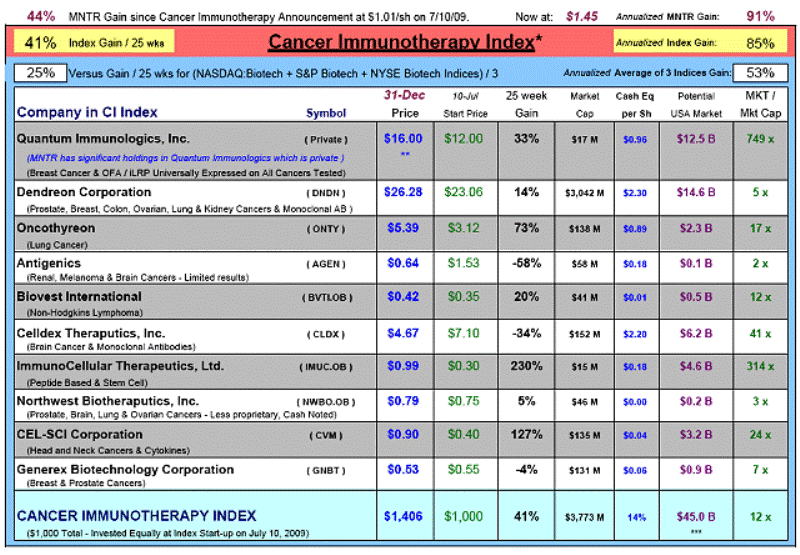
Task: Select the IMUC.OB symbol
Action: pyautogui.click(x=326, y=368)
